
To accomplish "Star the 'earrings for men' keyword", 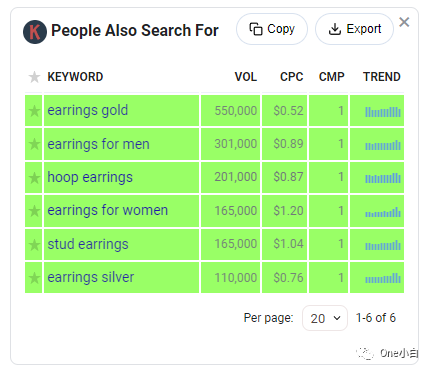I will click(34, 144).
